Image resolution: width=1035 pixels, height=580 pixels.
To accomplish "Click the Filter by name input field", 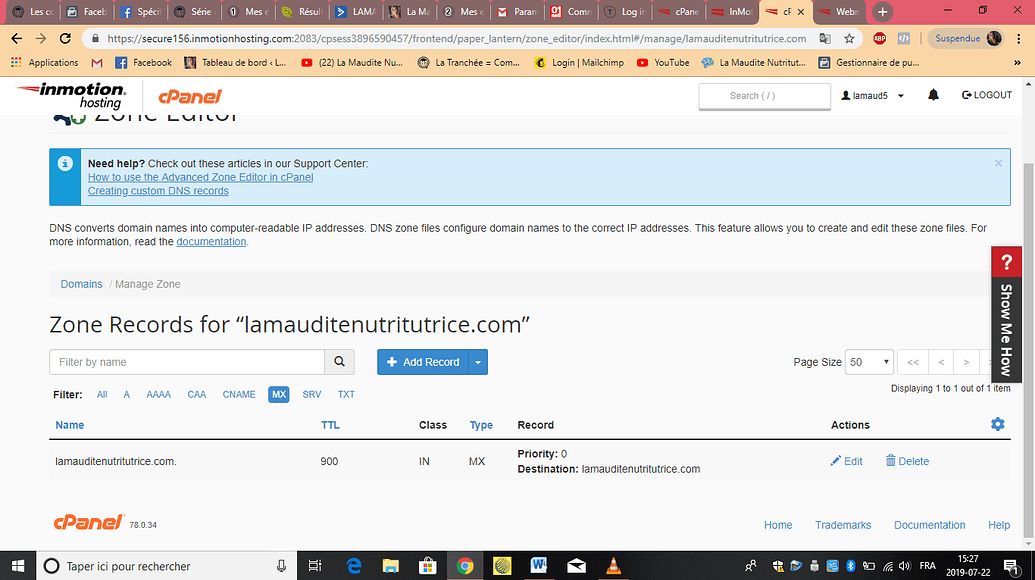I will [x=187, y=362].
